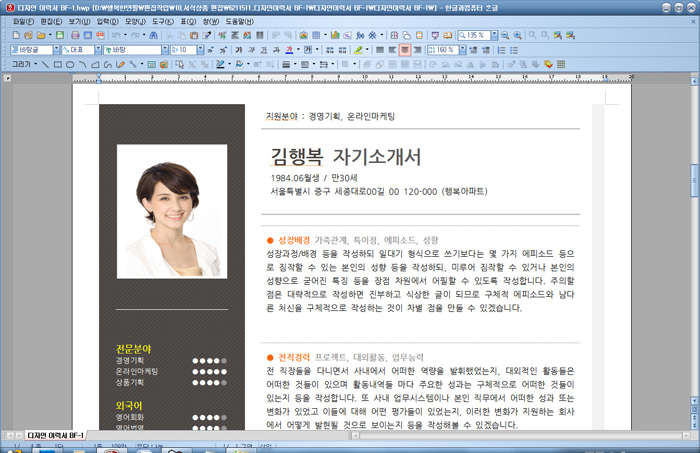
Task: Toggle justify paragraph alignment
Action: [x=380, y=50]
